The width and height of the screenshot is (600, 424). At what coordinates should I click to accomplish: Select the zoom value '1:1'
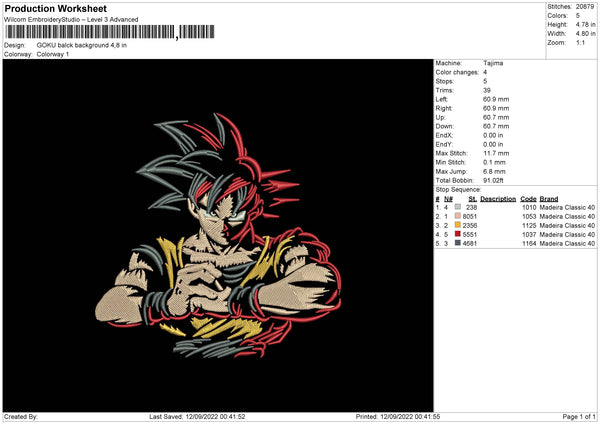click(580, 42)
